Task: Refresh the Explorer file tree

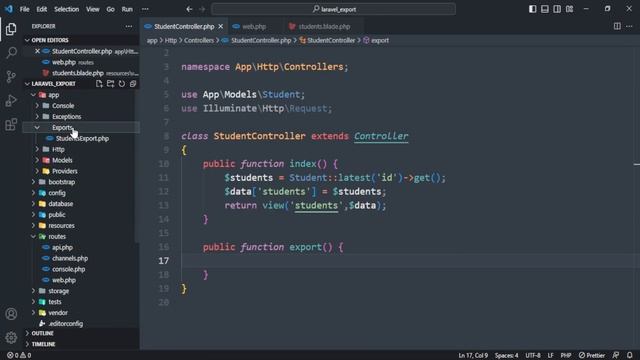Action: (x=122, y=84)
